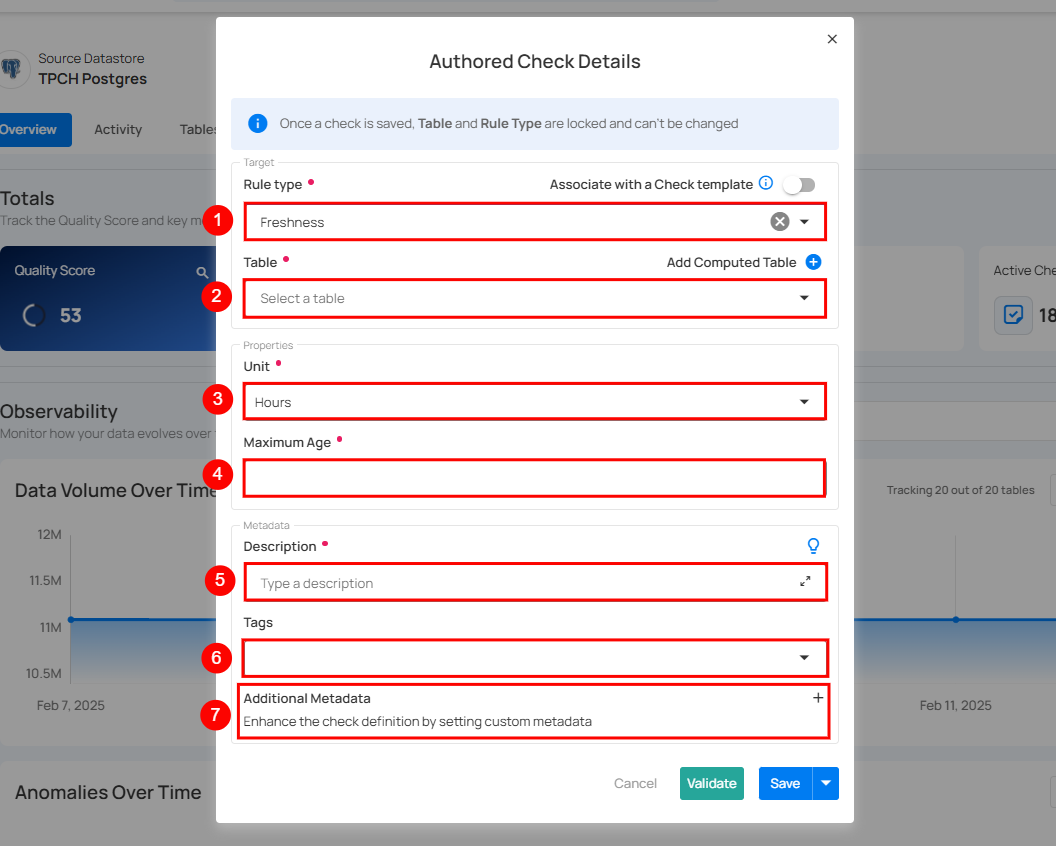
Task: Open the Tags dropdown
Action: 534,658
